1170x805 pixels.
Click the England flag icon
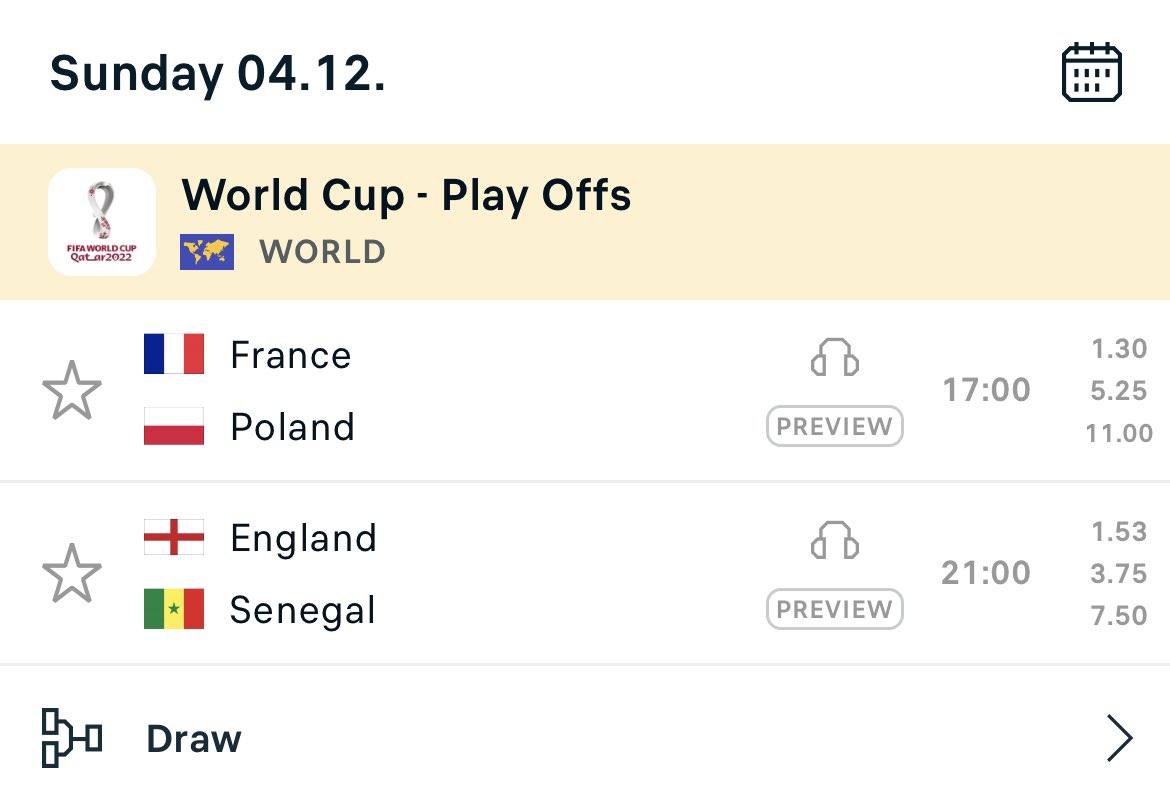(x=174, y=537)
